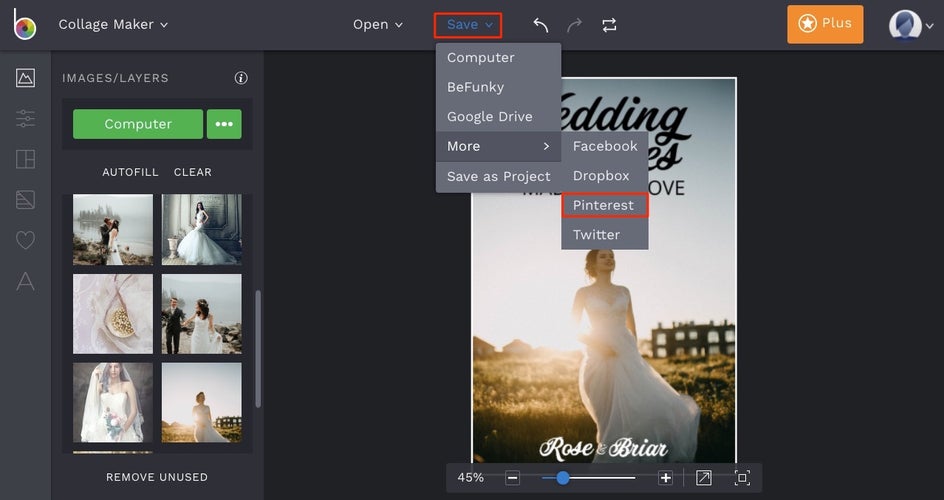The image size is (944, 500).
Task: Click the fullscreen icon in zoom bar
Action: [x=742, y=478]
